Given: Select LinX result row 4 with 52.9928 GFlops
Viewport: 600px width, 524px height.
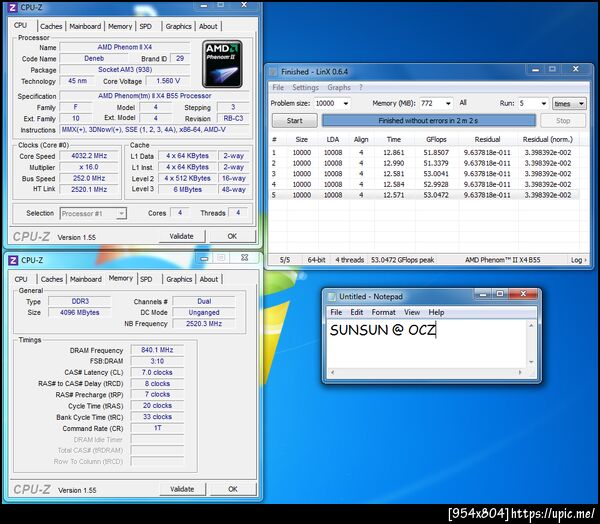Looking at the screenshot, I should (x=424, y=184).
